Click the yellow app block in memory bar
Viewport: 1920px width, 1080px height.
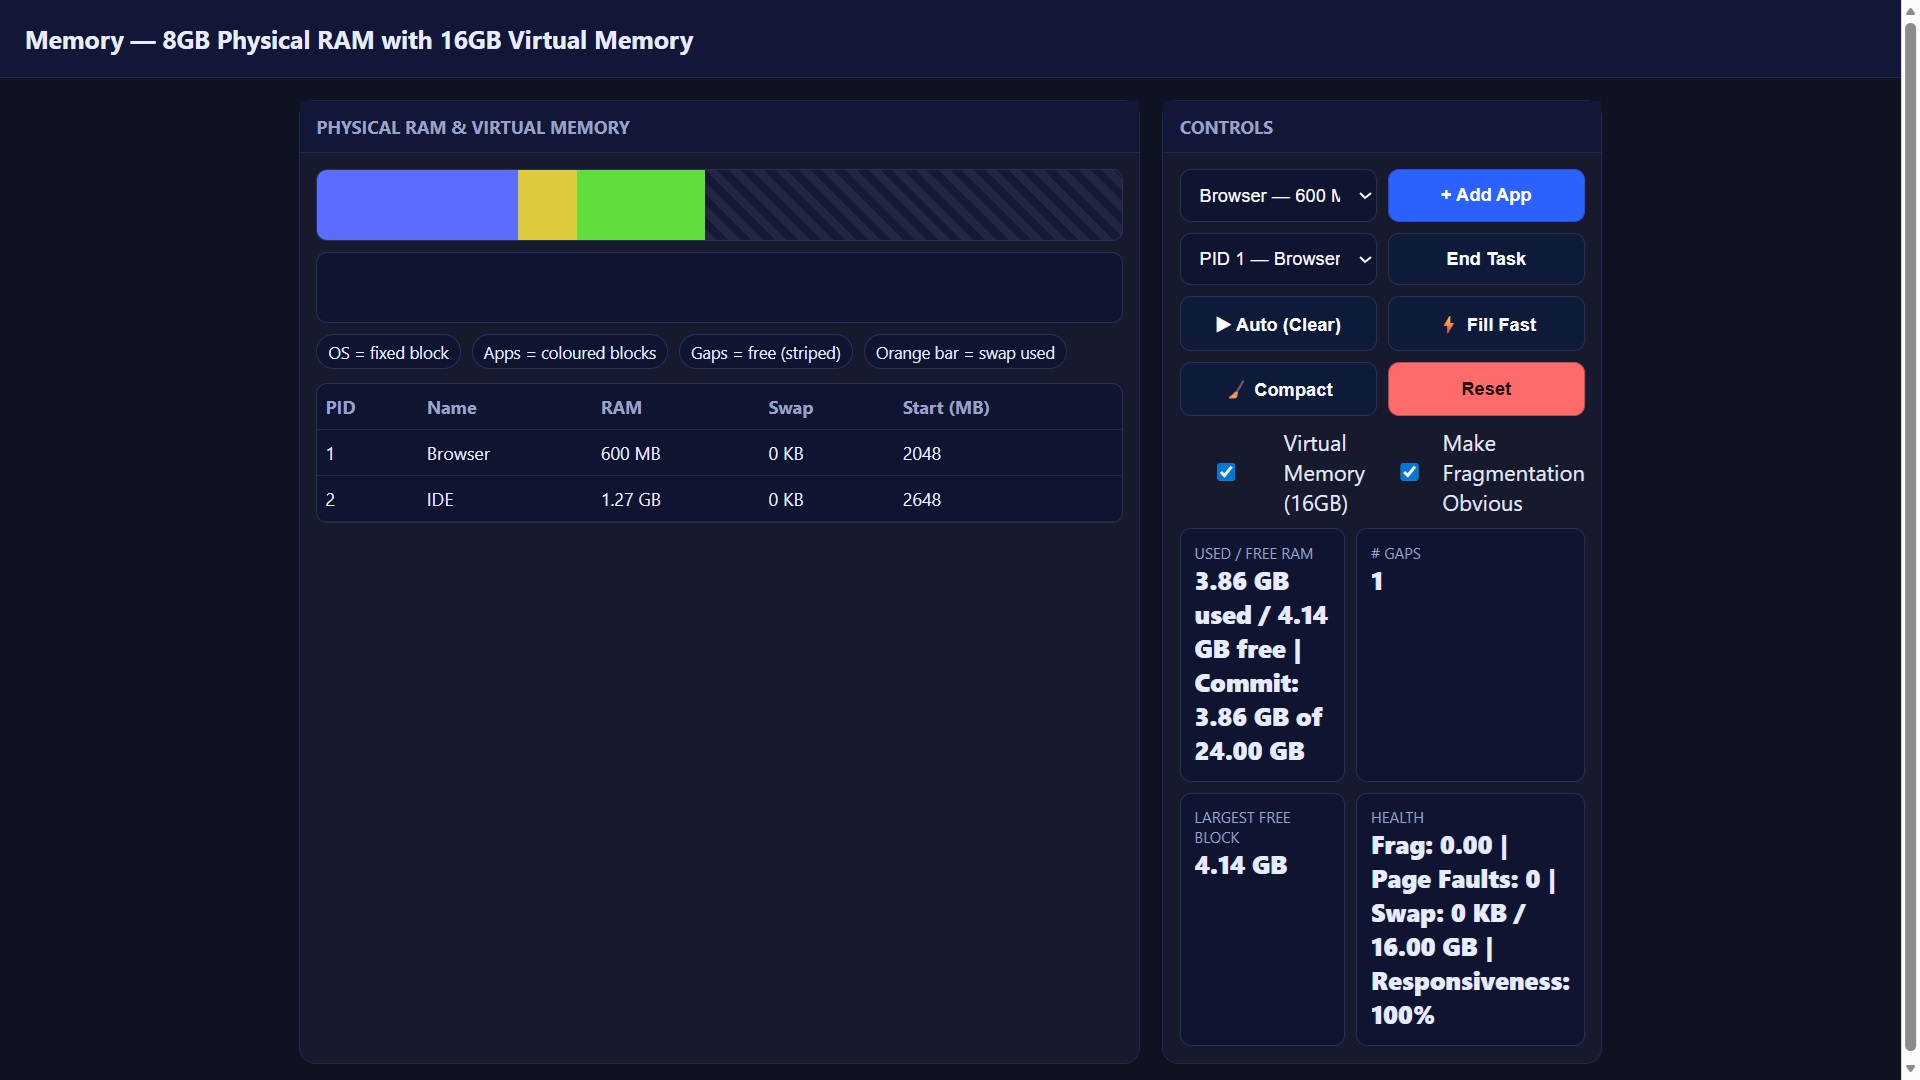(x=547, y=204)
